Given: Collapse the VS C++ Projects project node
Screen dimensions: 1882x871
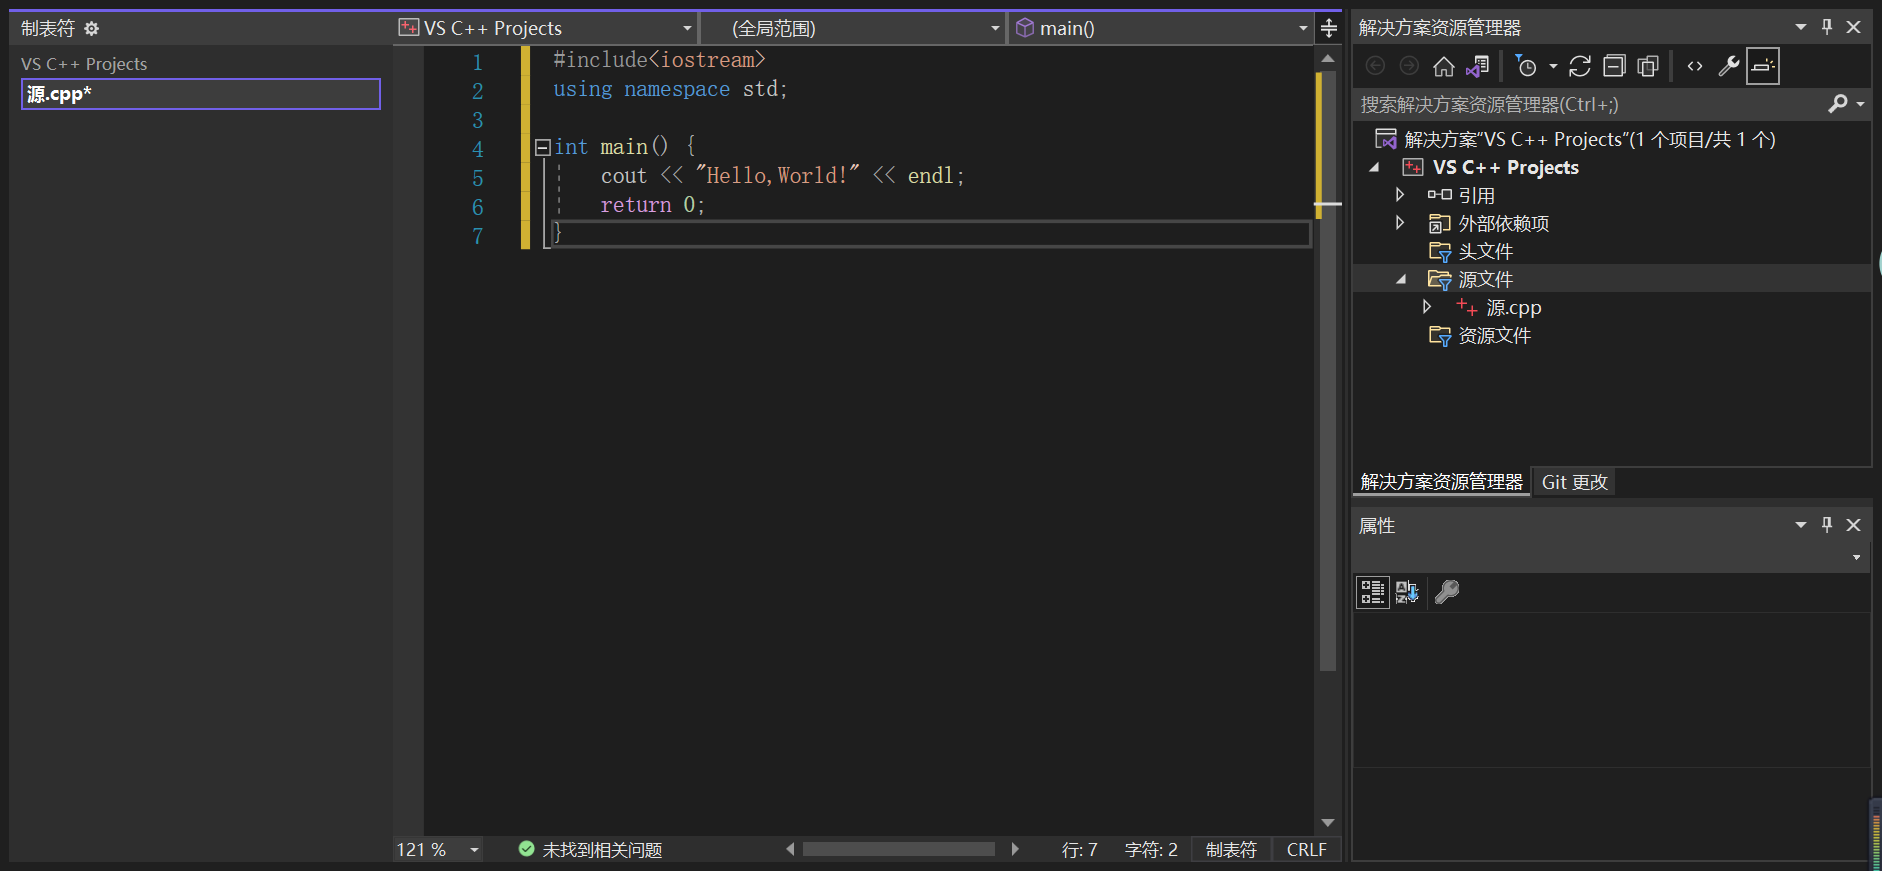Looking at the screenshot, I should point(1375,167).
